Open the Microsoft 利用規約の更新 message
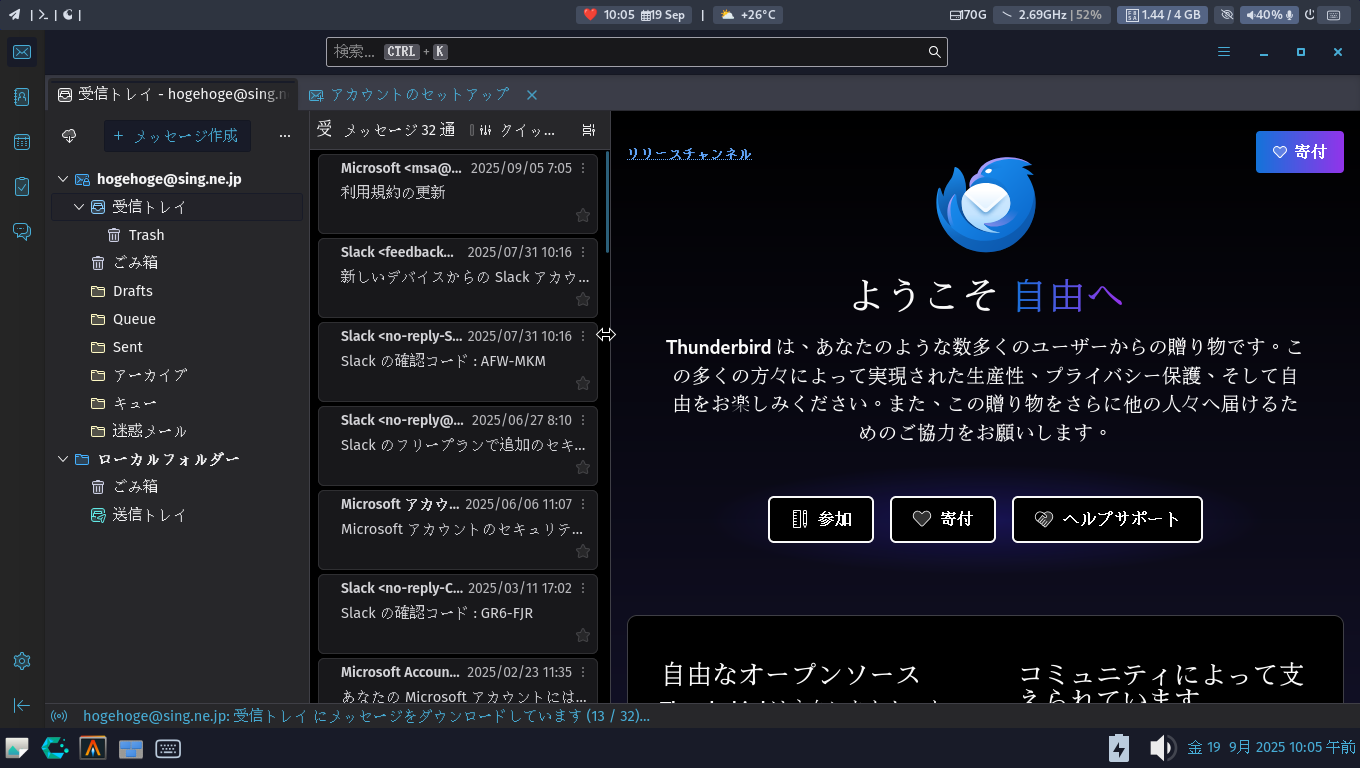 pos(458,193)
